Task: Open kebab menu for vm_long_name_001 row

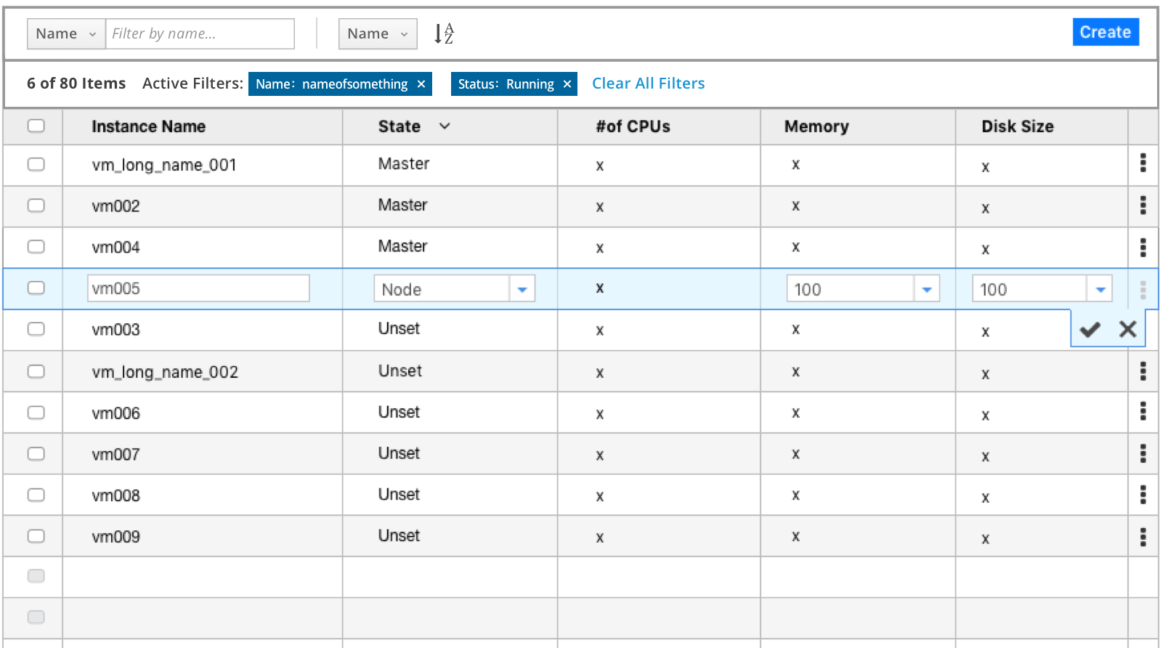Action: tap(1143, 164)
